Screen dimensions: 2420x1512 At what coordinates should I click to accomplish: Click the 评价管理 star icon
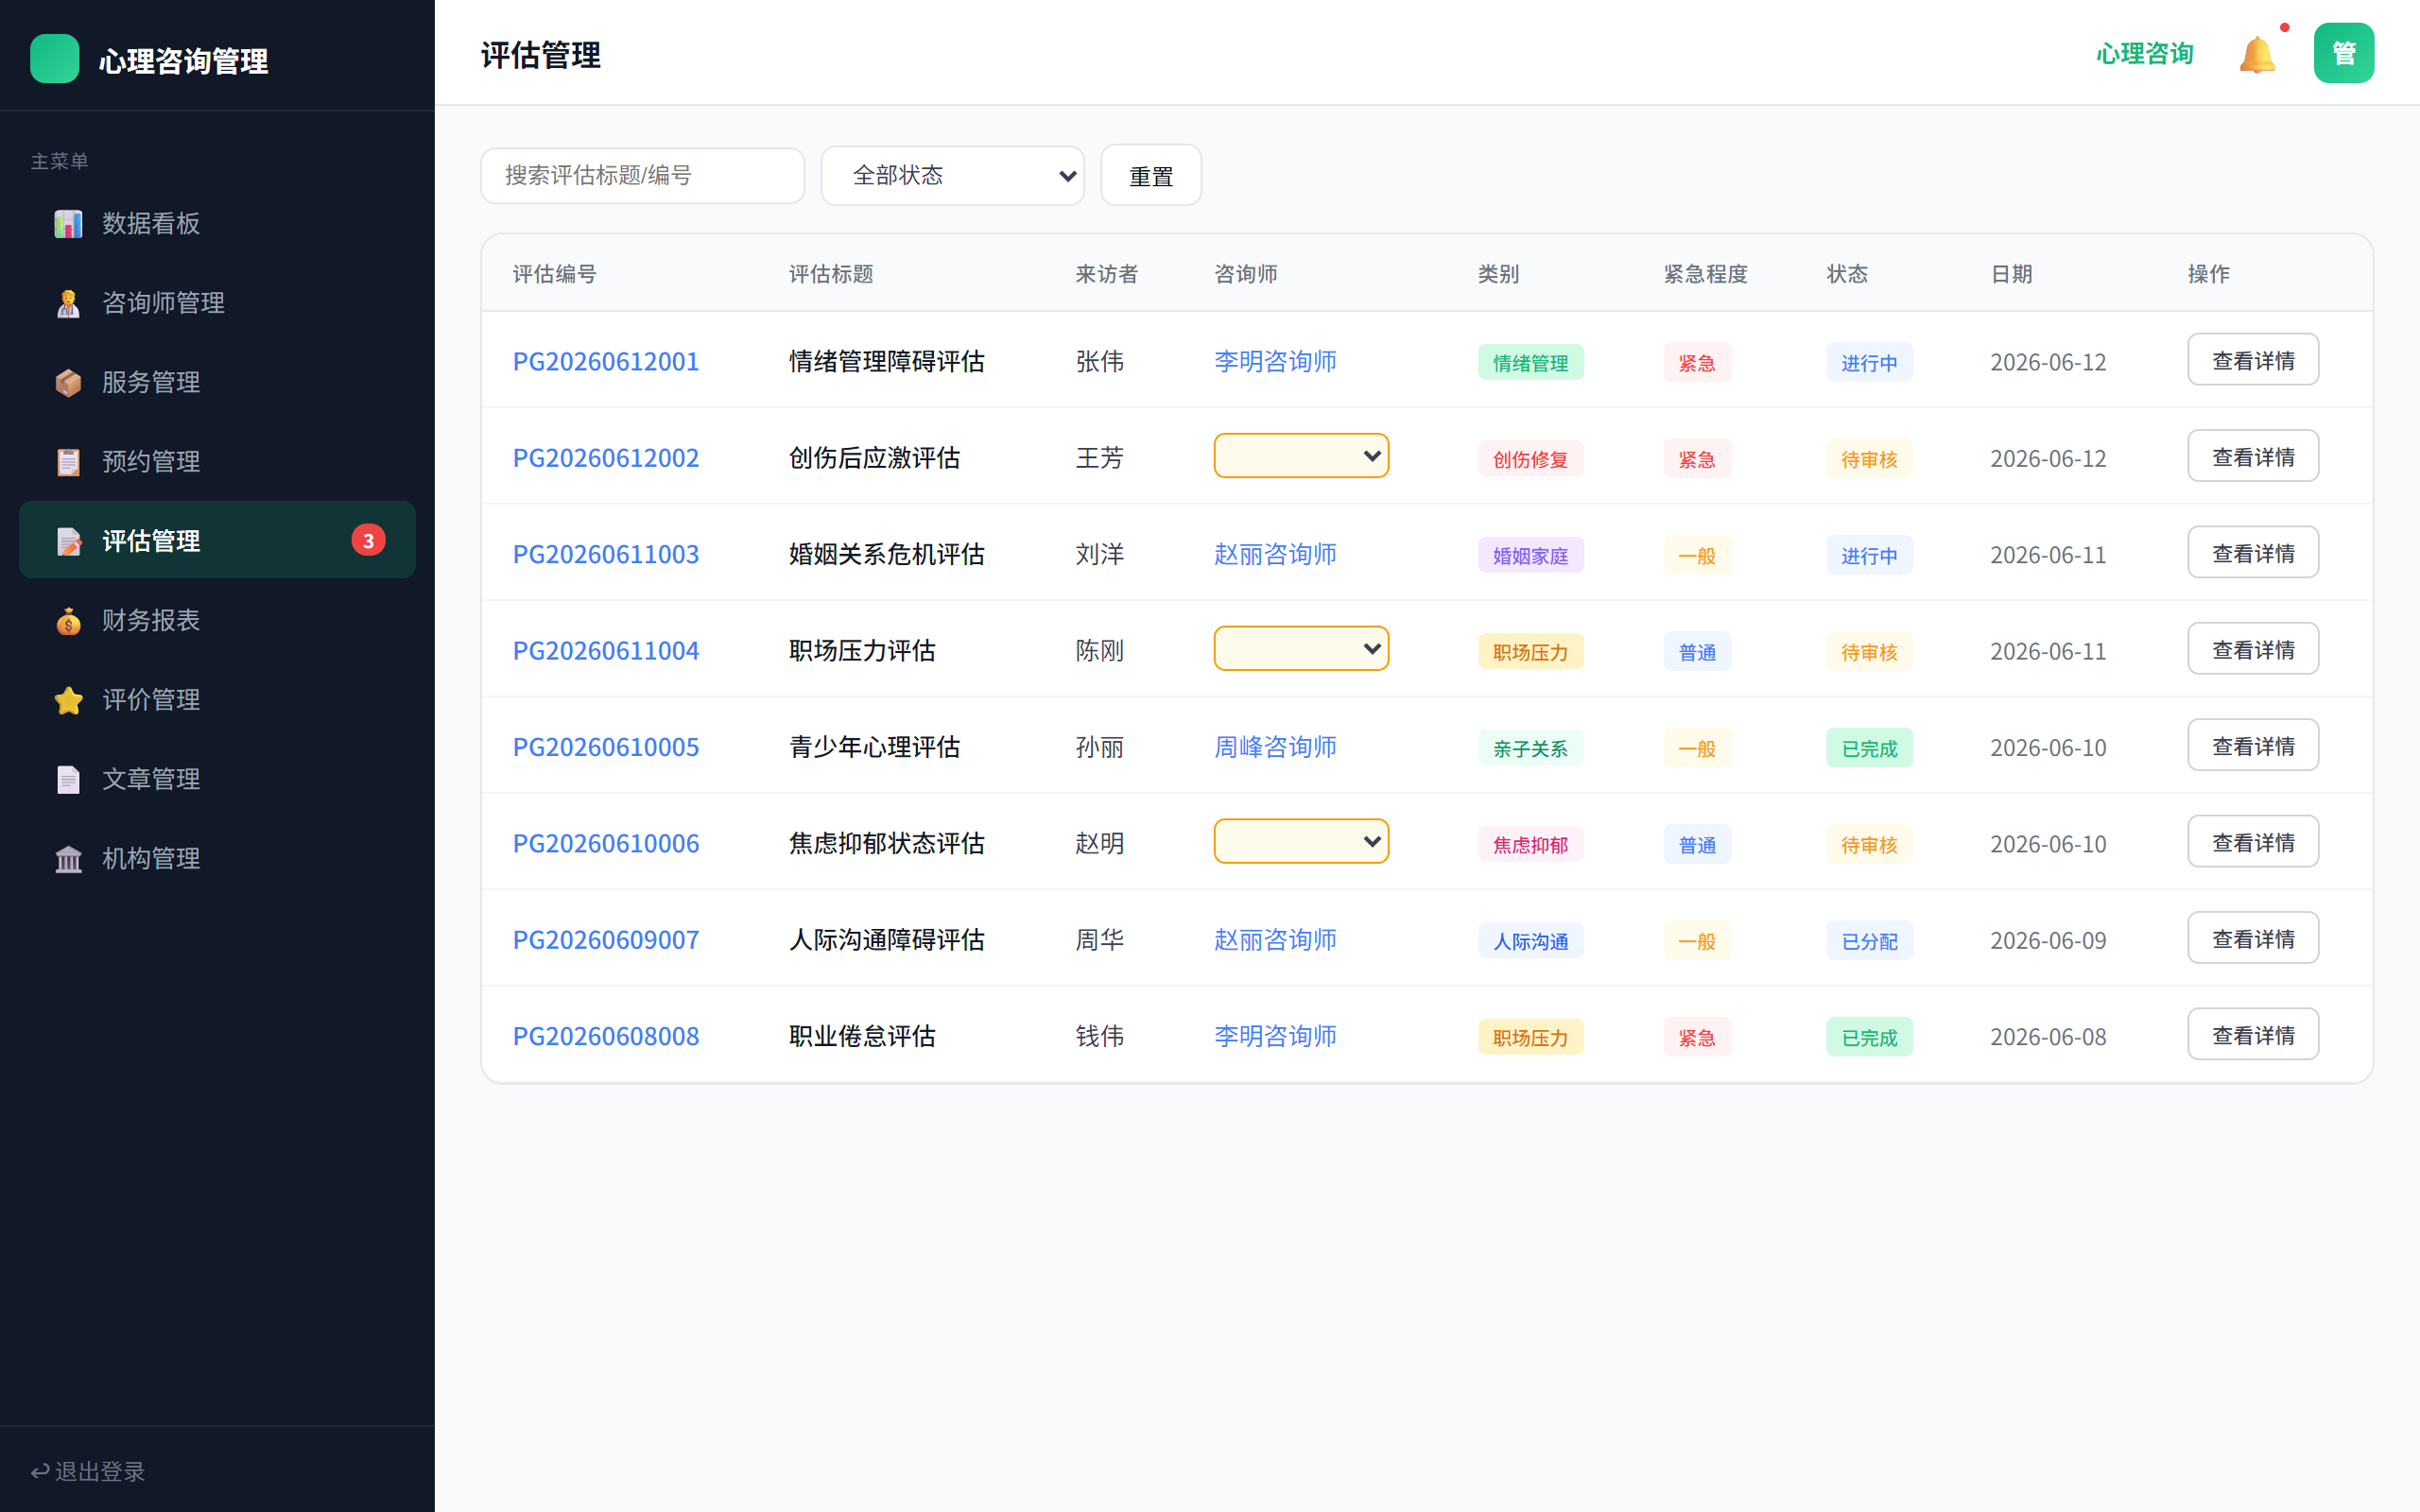[x=68, y=700]
